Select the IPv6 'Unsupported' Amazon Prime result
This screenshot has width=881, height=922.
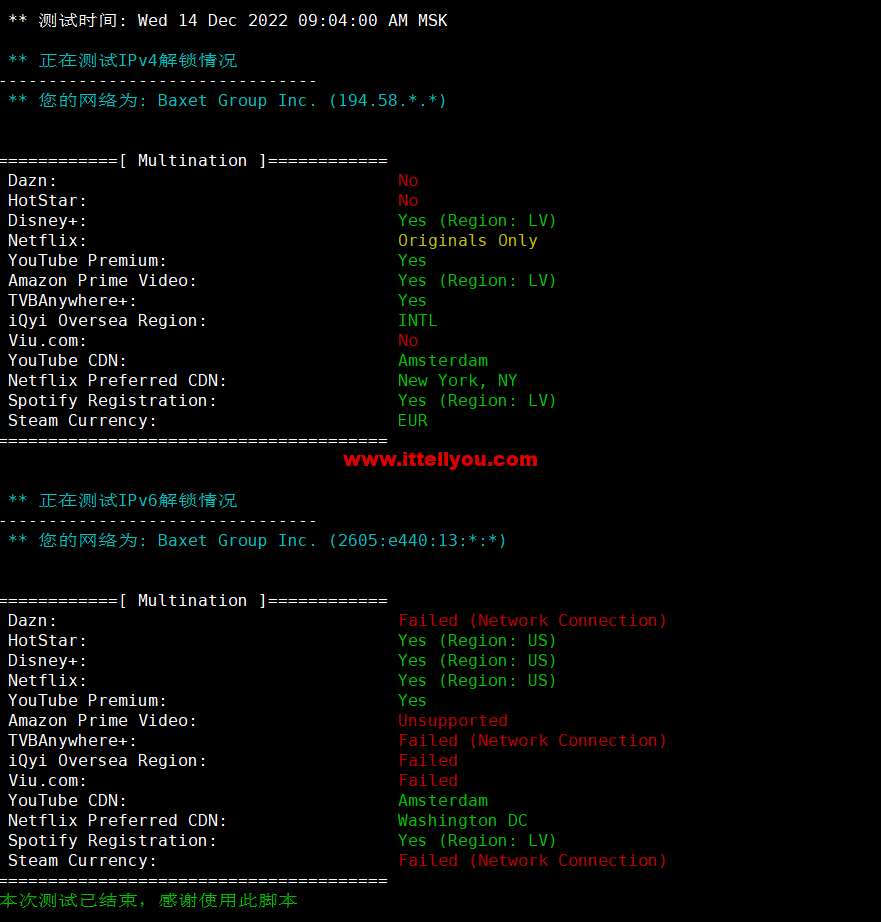tap(453, 720)
